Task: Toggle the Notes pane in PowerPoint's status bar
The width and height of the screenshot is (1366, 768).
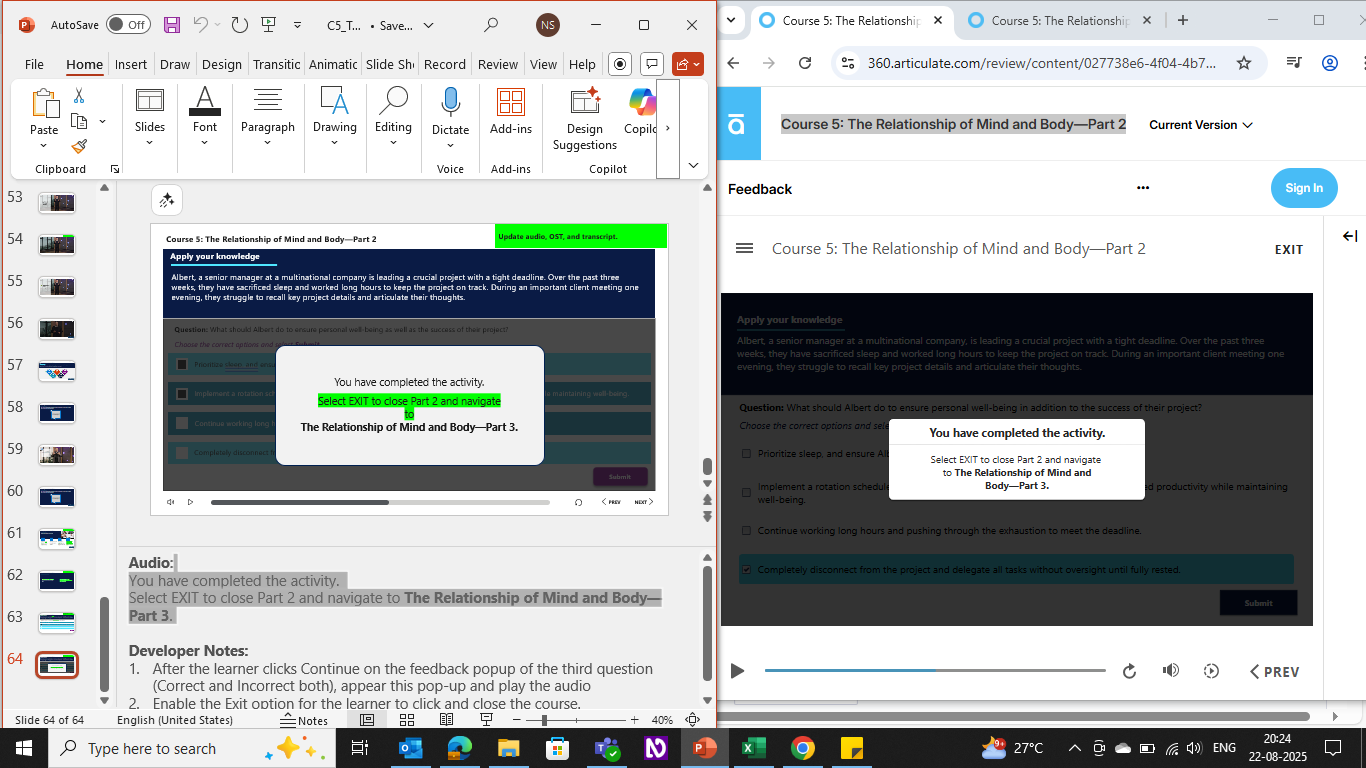Action: coord(304,720)
